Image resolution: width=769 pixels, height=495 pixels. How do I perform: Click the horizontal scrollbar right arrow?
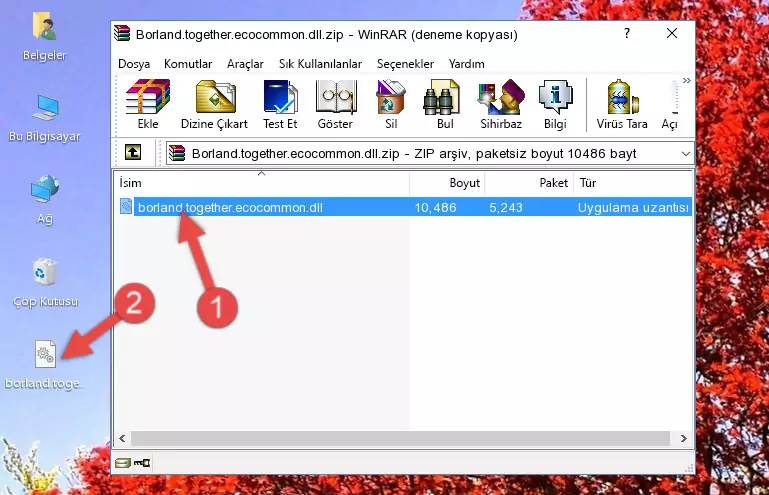(x=684, y=438)
